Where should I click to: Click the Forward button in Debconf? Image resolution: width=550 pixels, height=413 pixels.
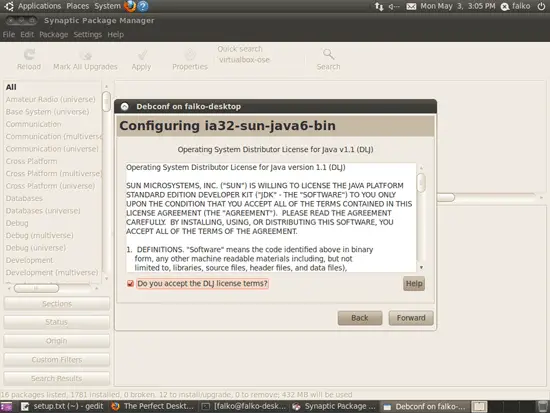click(x=411, y=318)
